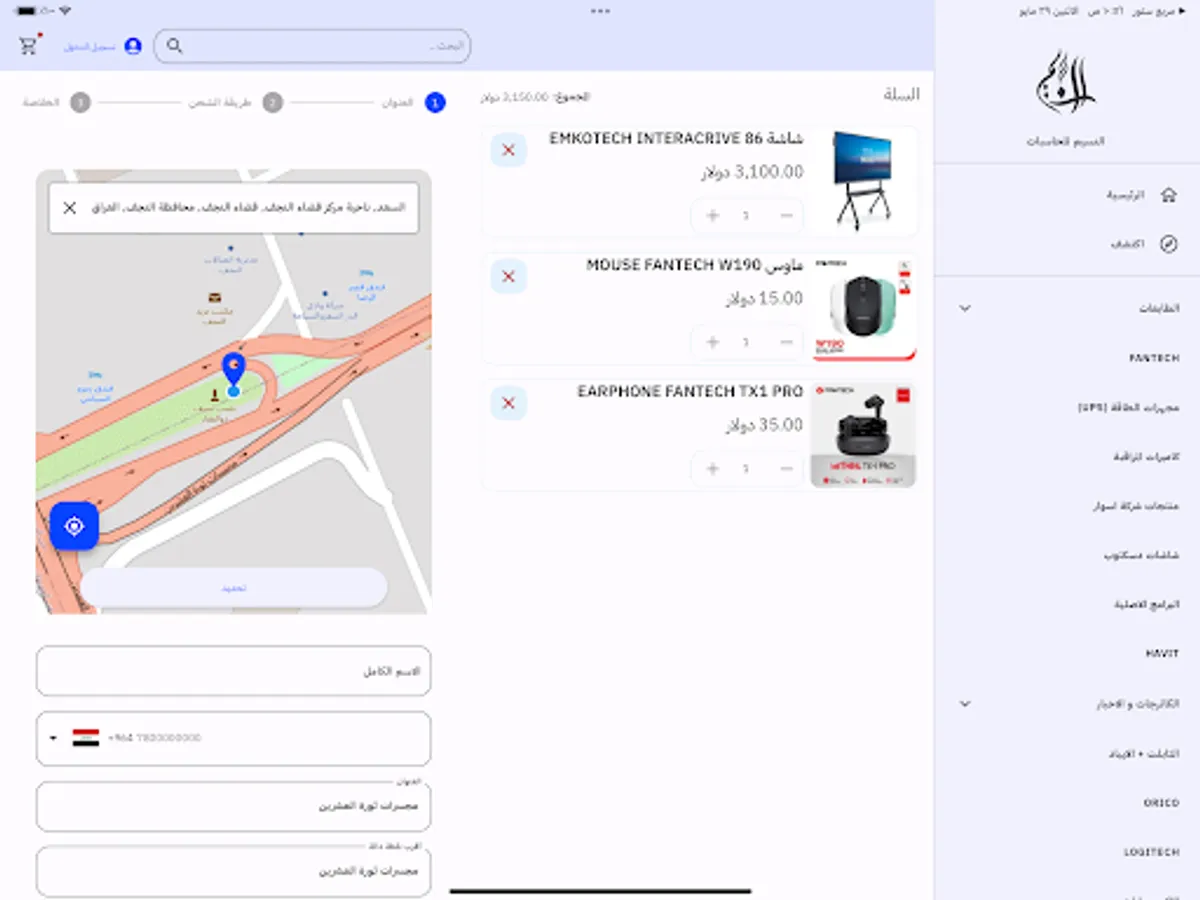Select step 3 summary in checkout stepper
The height and width of the screenshot is (900, 1200).
coord(81,102)
